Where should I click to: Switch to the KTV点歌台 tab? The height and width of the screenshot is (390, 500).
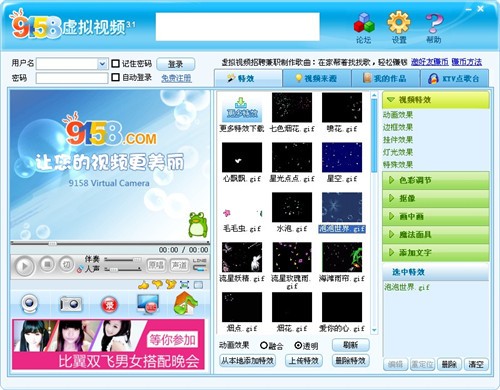[455, 78]
